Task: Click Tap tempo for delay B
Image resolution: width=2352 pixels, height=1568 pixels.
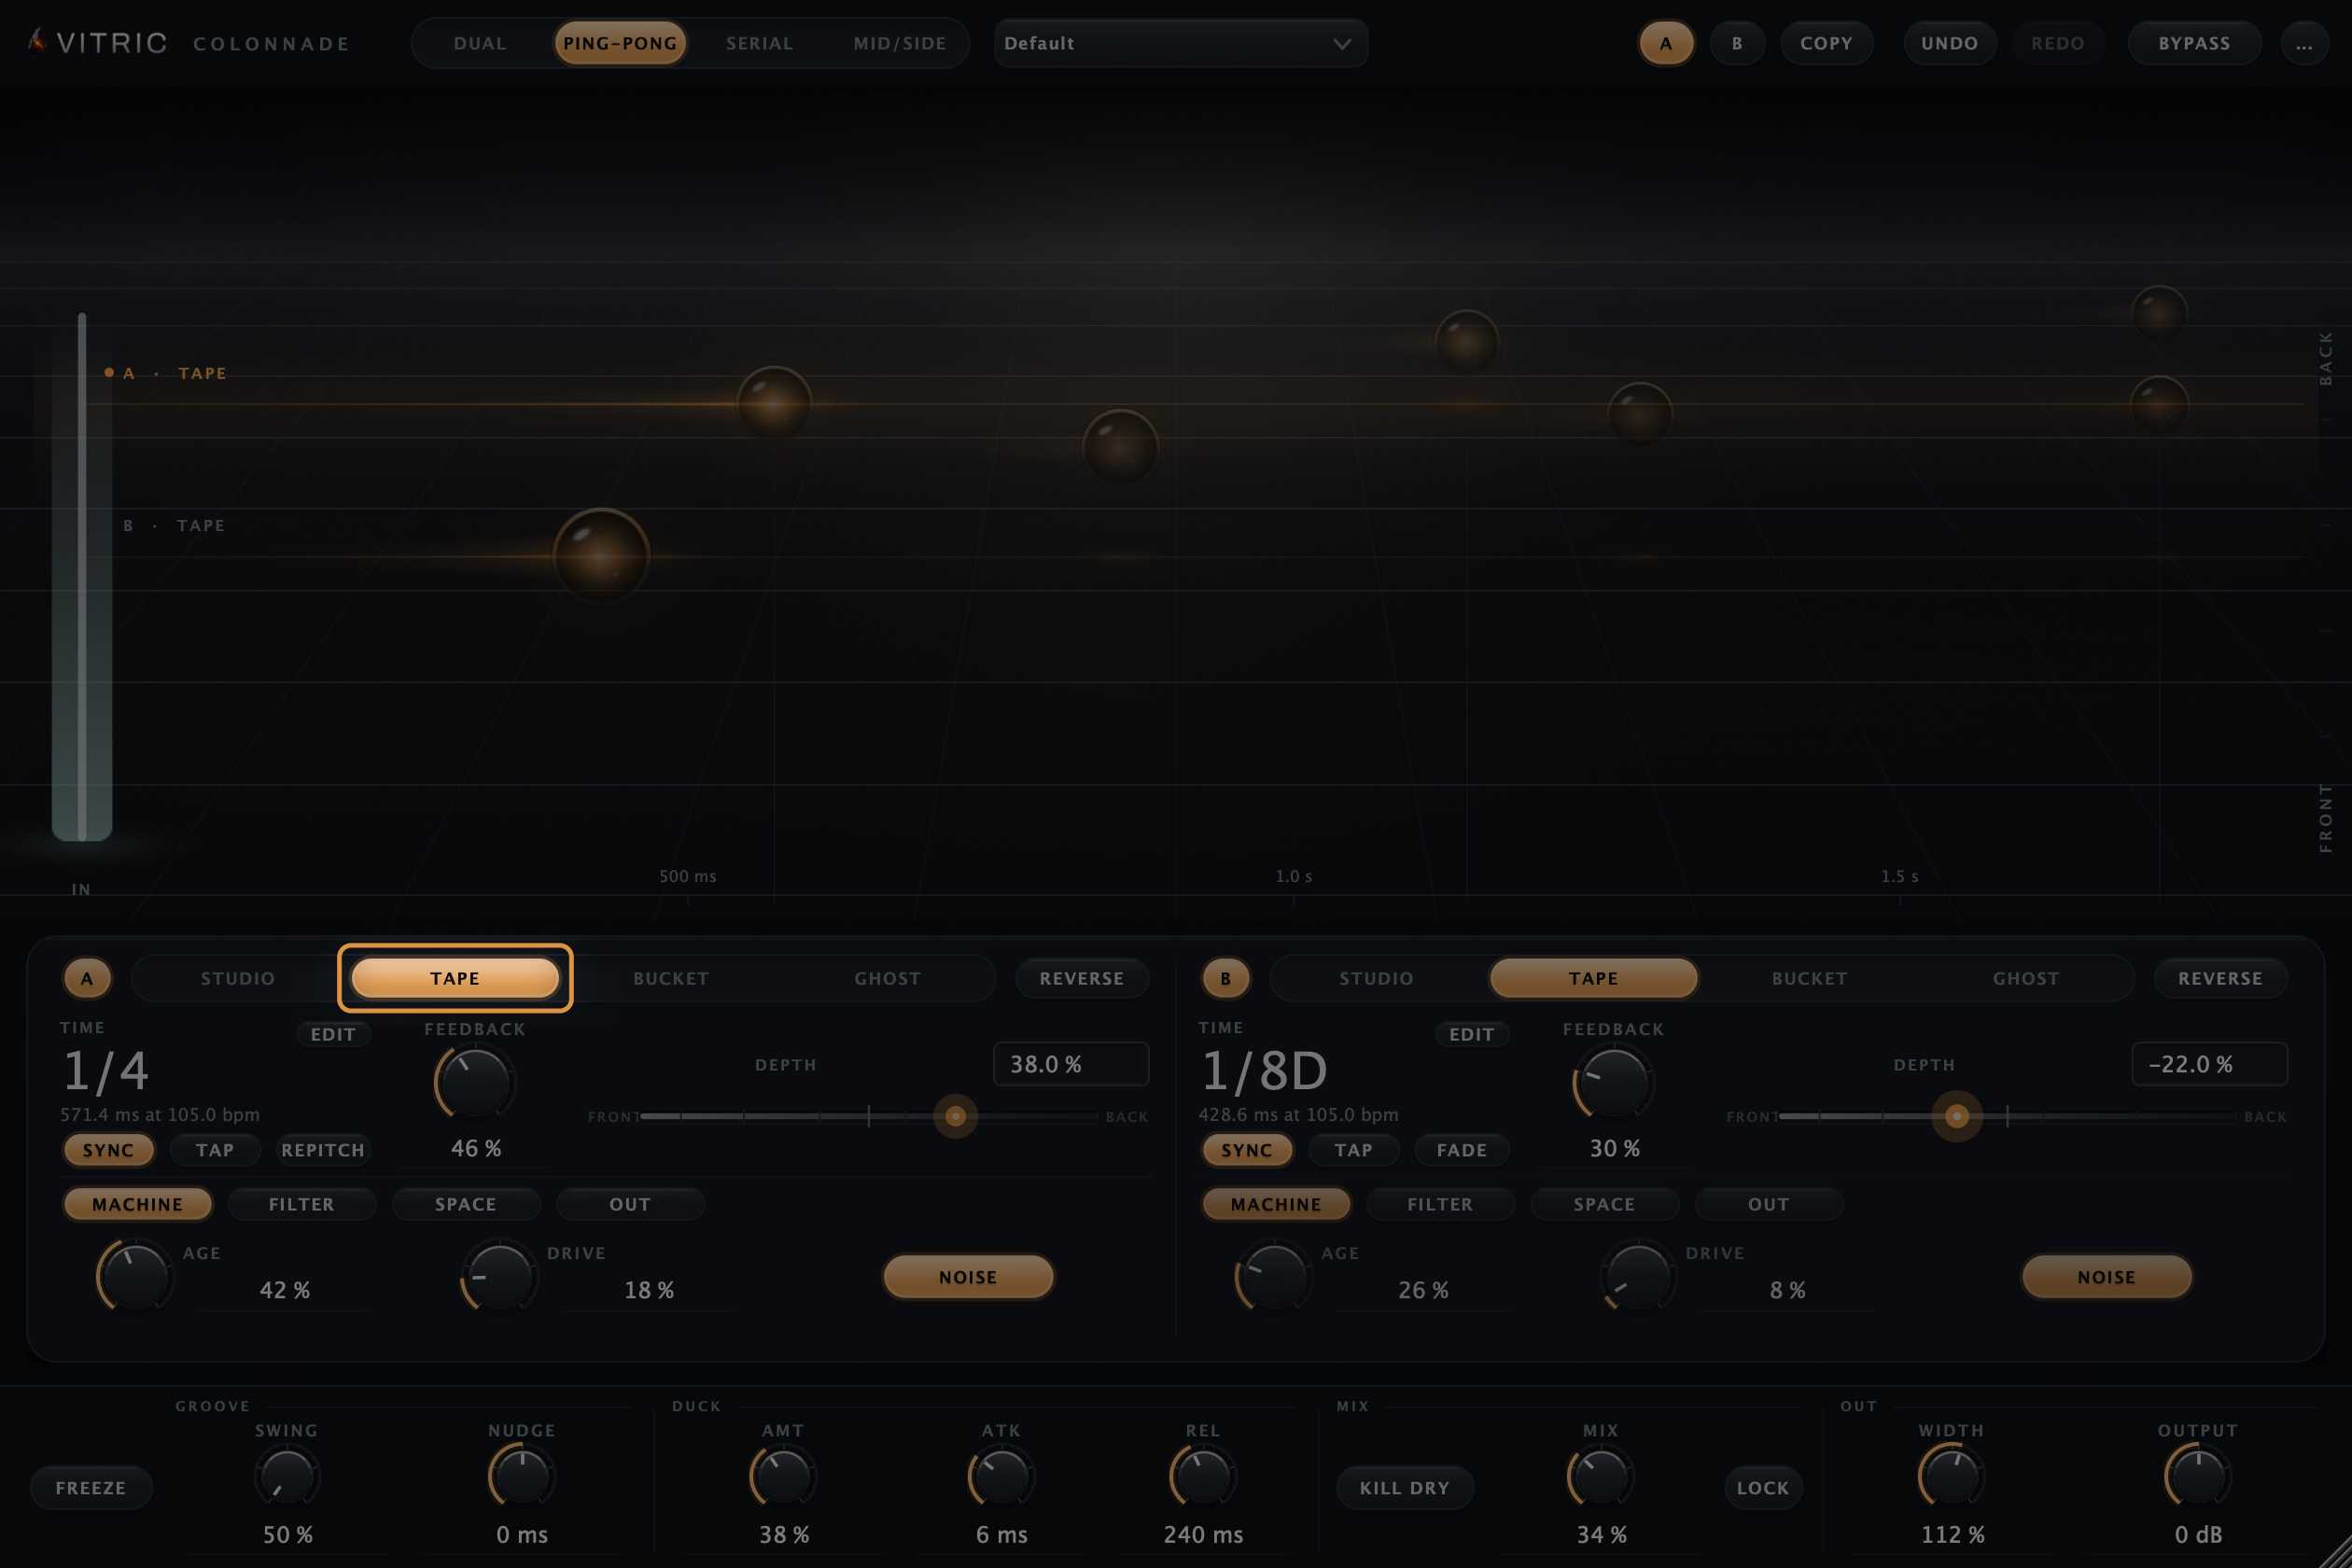Action: coord(1353,1150)
